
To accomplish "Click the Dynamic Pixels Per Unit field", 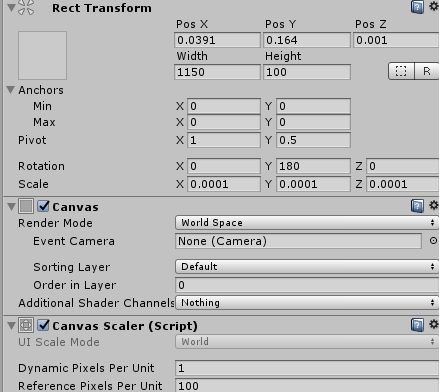I will pos(307,368).
